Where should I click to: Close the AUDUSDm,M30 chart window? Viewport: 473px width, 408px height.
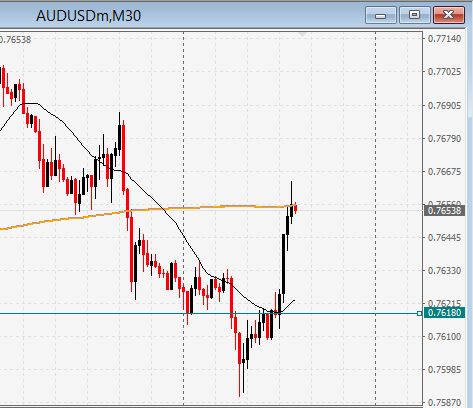coord(449,15)
